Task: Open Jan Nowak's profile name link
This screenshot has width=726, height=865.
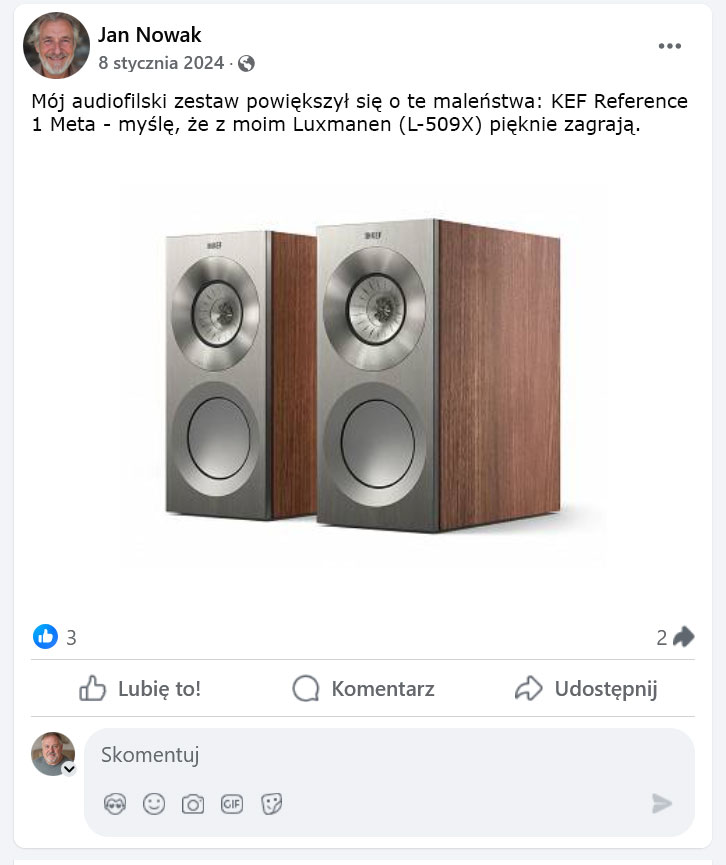Action: tap(150, 35)
